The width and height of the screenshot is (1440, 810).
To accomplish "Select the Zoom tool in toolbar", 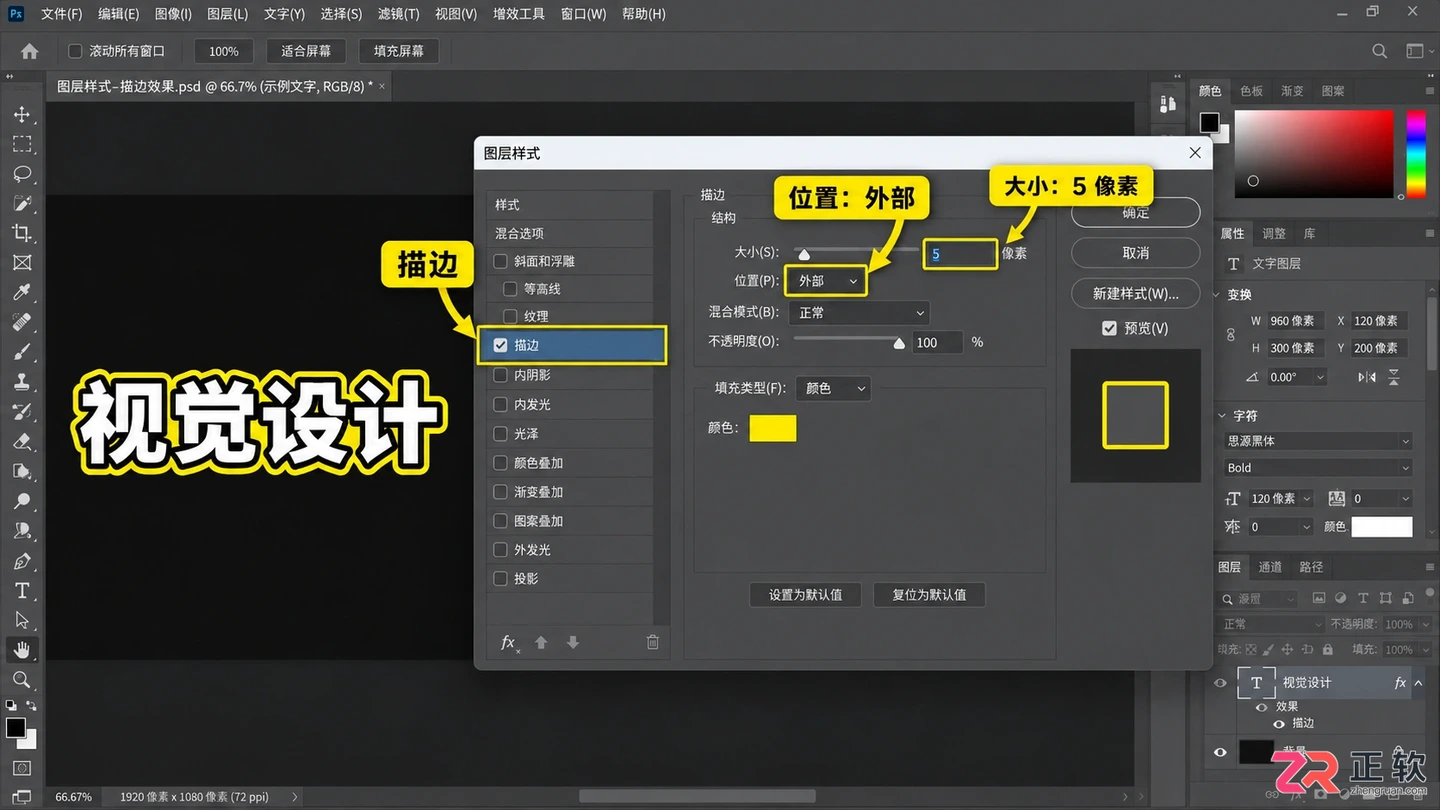I will click(x=22, y=680).
